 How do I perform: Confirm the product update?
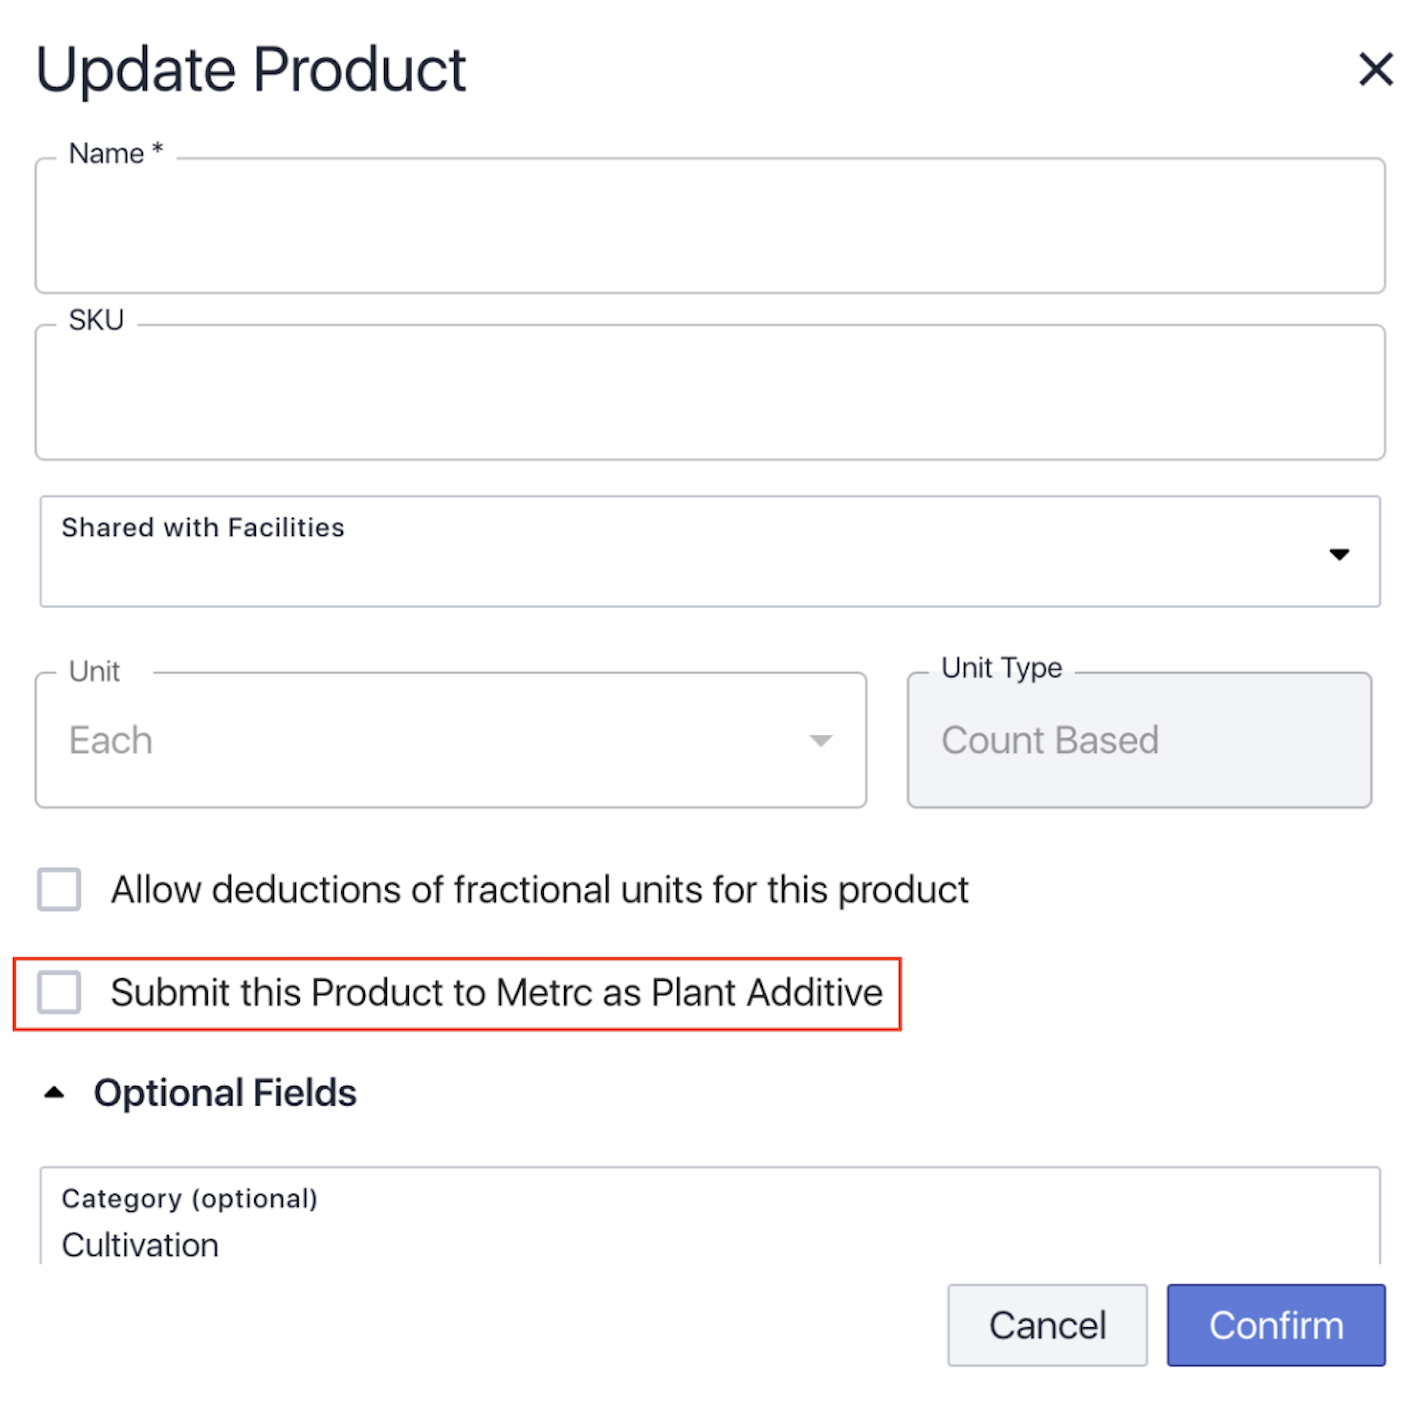[x=1275, y=1325]
